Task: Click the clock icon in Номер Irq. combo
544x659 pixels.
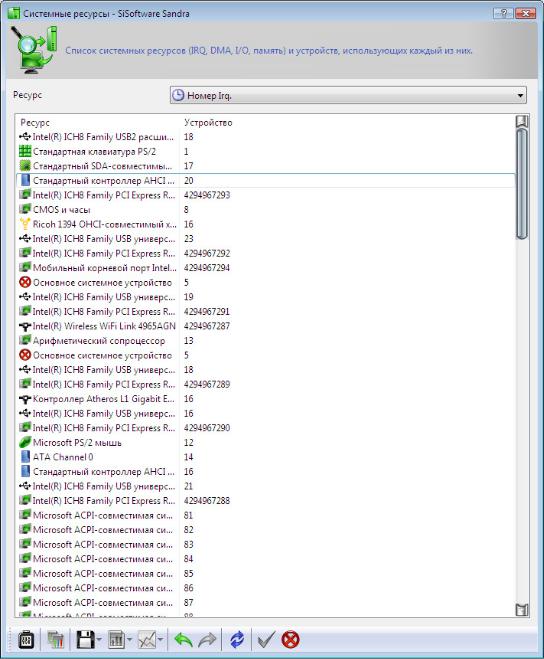Action: (x=178, y=95)
